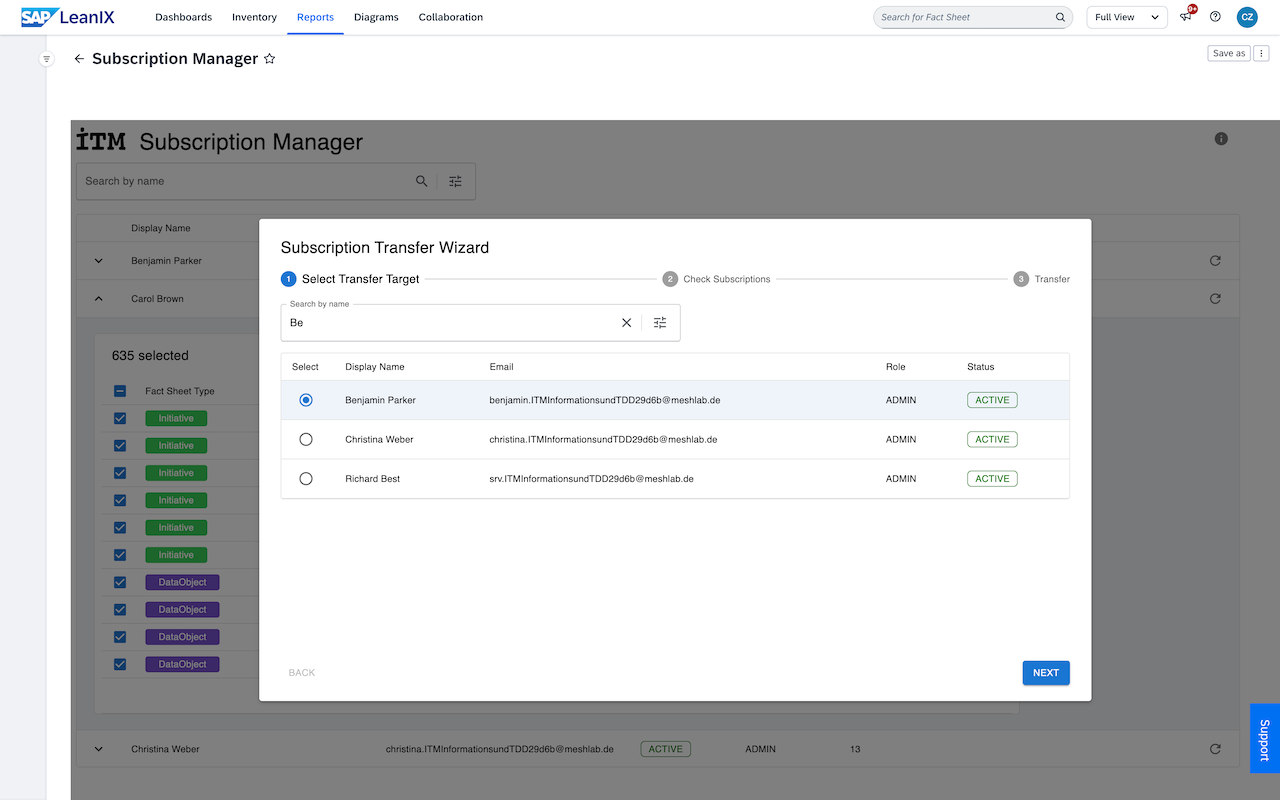The image size is (1280, 800).
Task: Click the Display Name column header in wizard
Action: pos(375,367)
